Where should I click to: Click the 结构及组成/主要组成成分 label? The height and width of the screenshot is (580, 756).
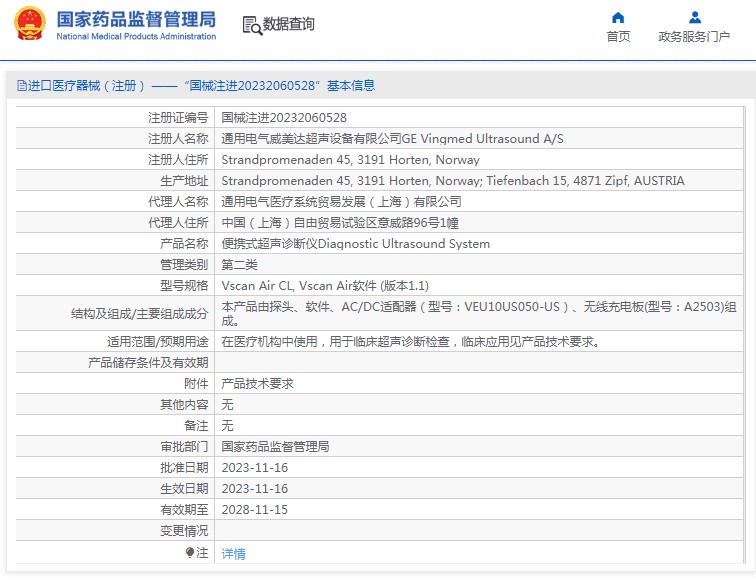pos(139,314)
